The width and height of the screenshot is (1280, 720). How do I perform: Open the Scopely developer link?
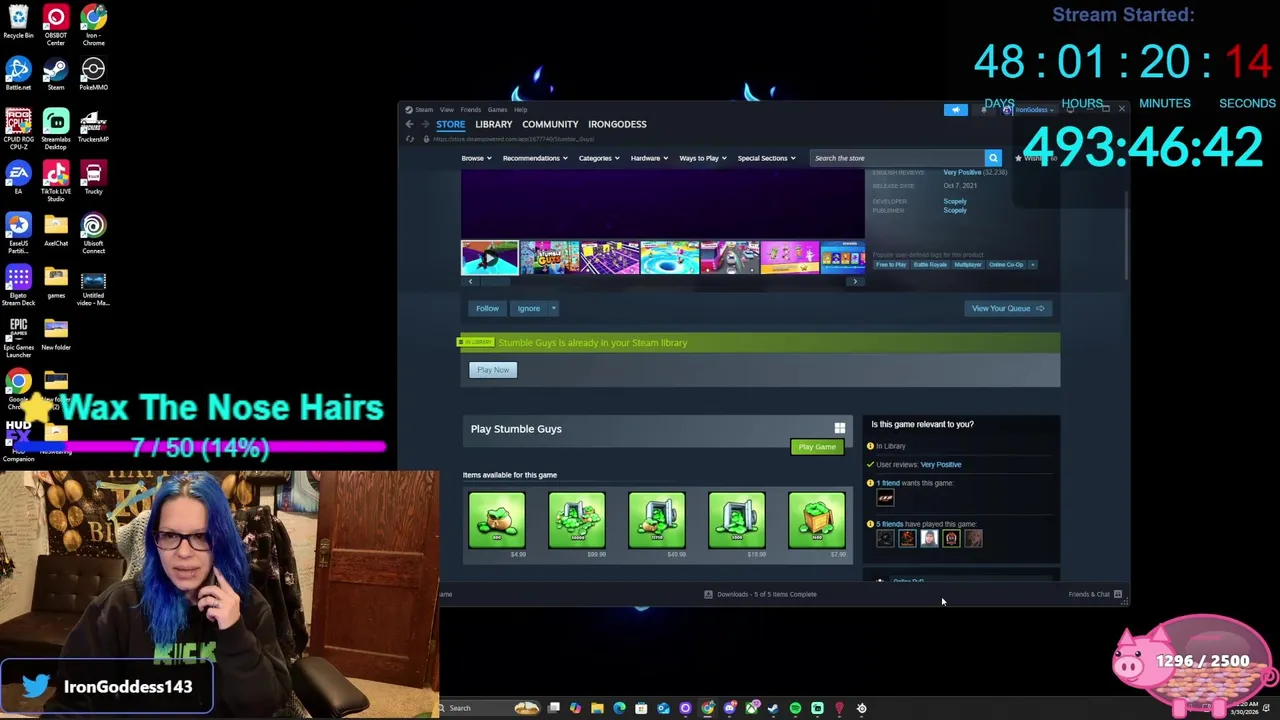point(955,201)
